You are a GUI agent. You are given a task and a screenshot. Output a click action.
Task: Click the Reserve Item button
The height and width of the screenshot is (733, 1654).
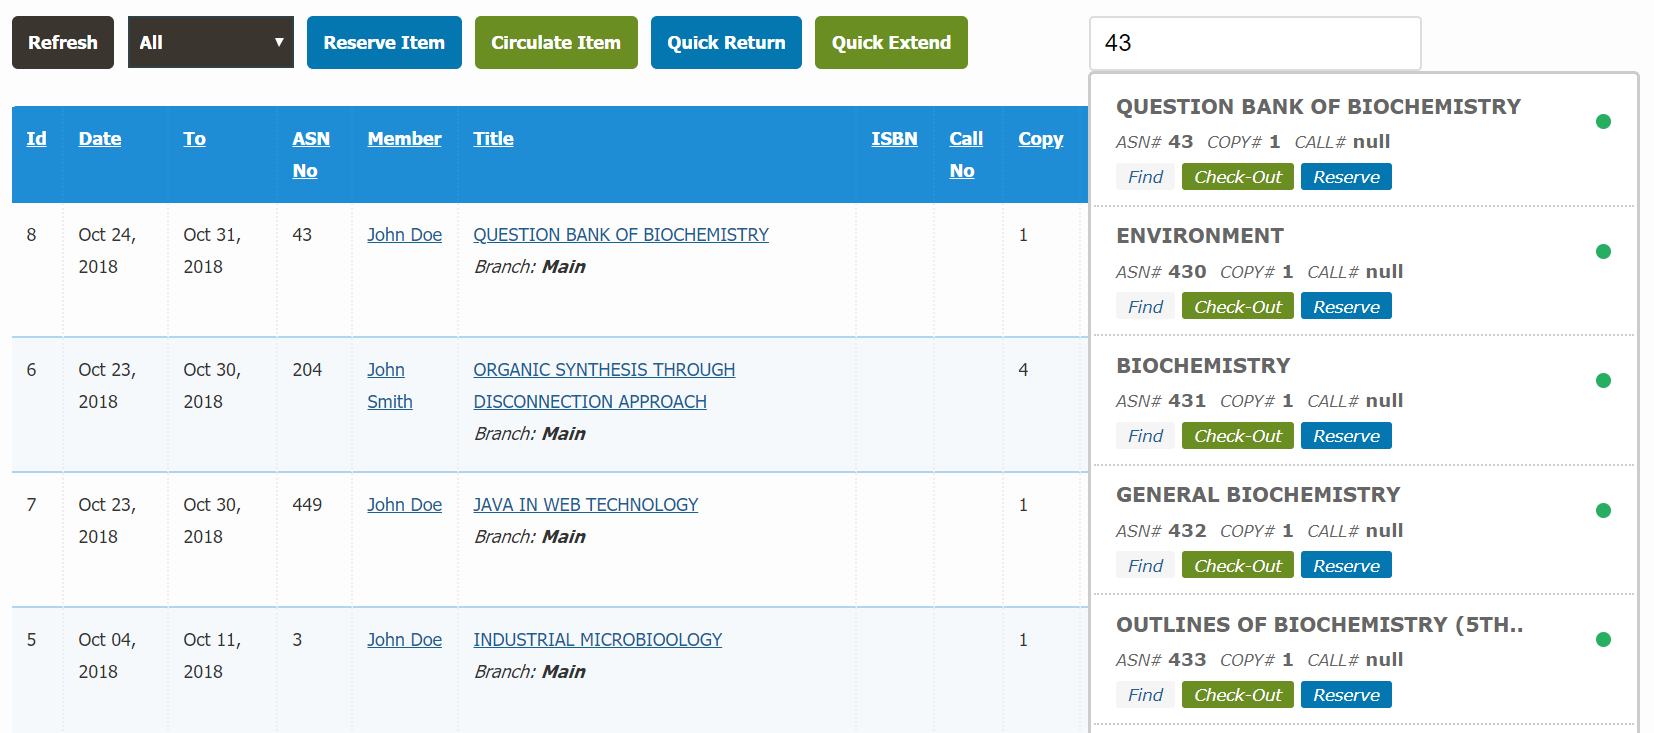(384, 42)
